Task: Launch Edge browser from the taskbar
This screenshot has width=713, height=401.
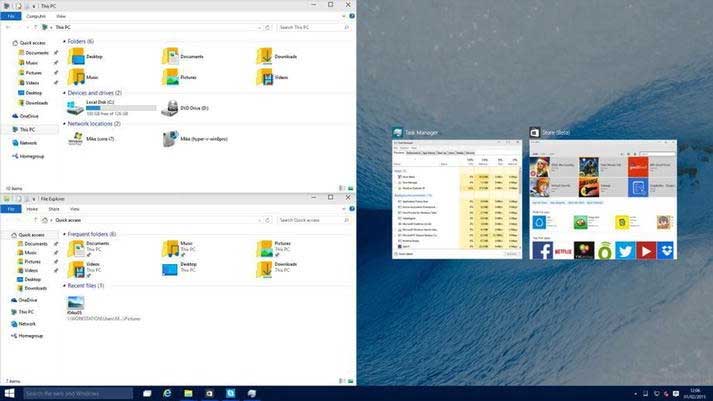Action: tap(167, 393)
